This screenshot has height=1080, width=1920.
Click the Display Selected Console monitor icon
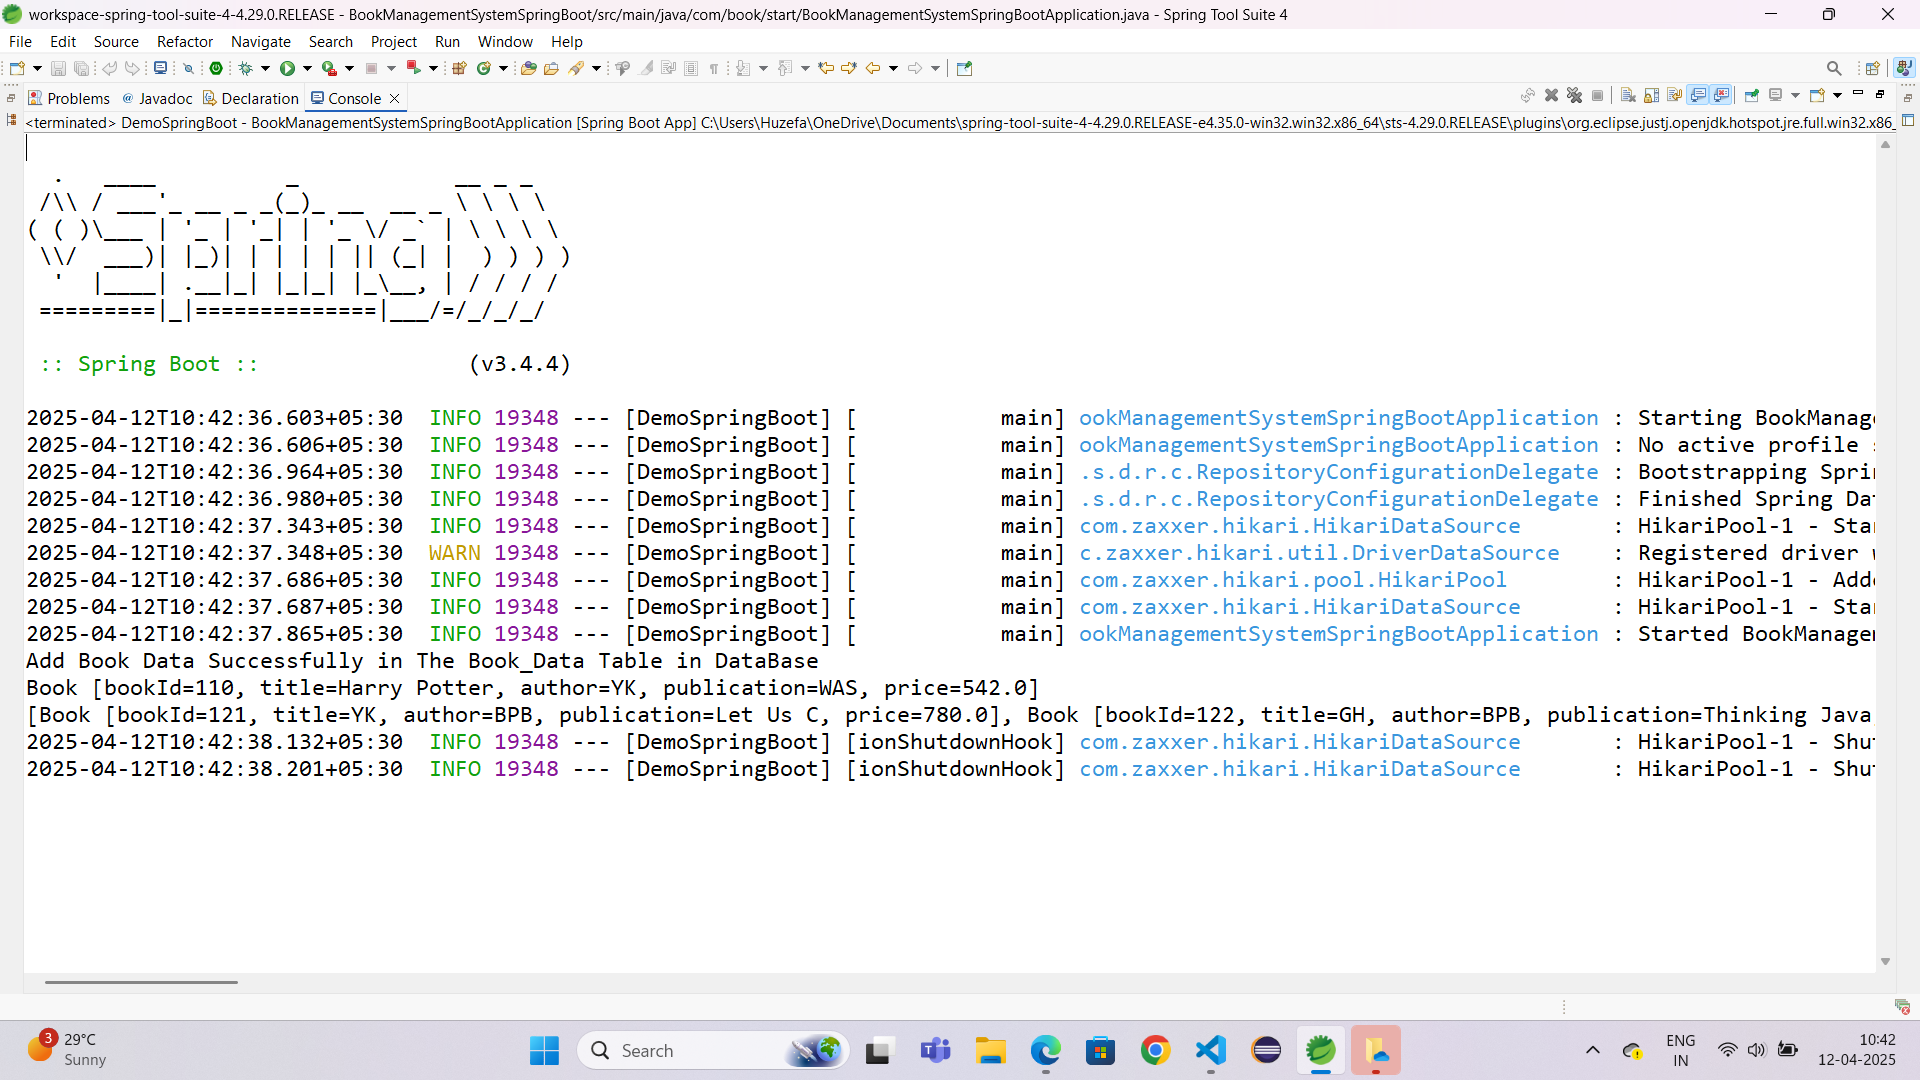click(1776, 95)
